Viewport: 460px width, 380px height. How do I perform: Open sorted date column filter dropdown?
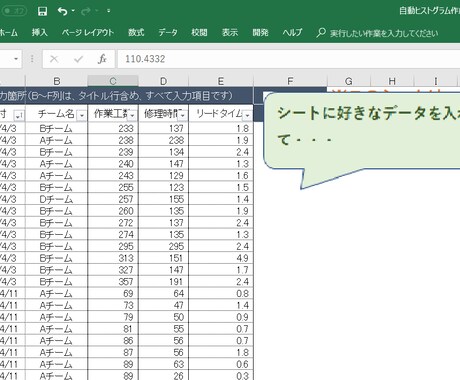(x=19, y=115)
